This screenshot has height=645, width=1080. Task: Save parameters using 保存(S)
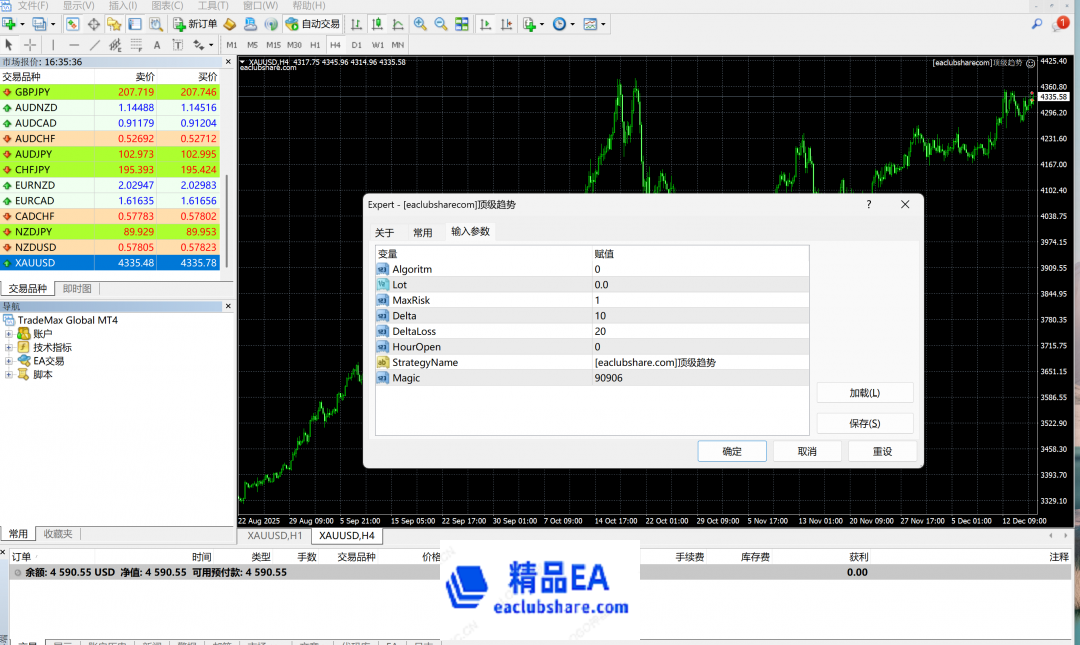864,422
